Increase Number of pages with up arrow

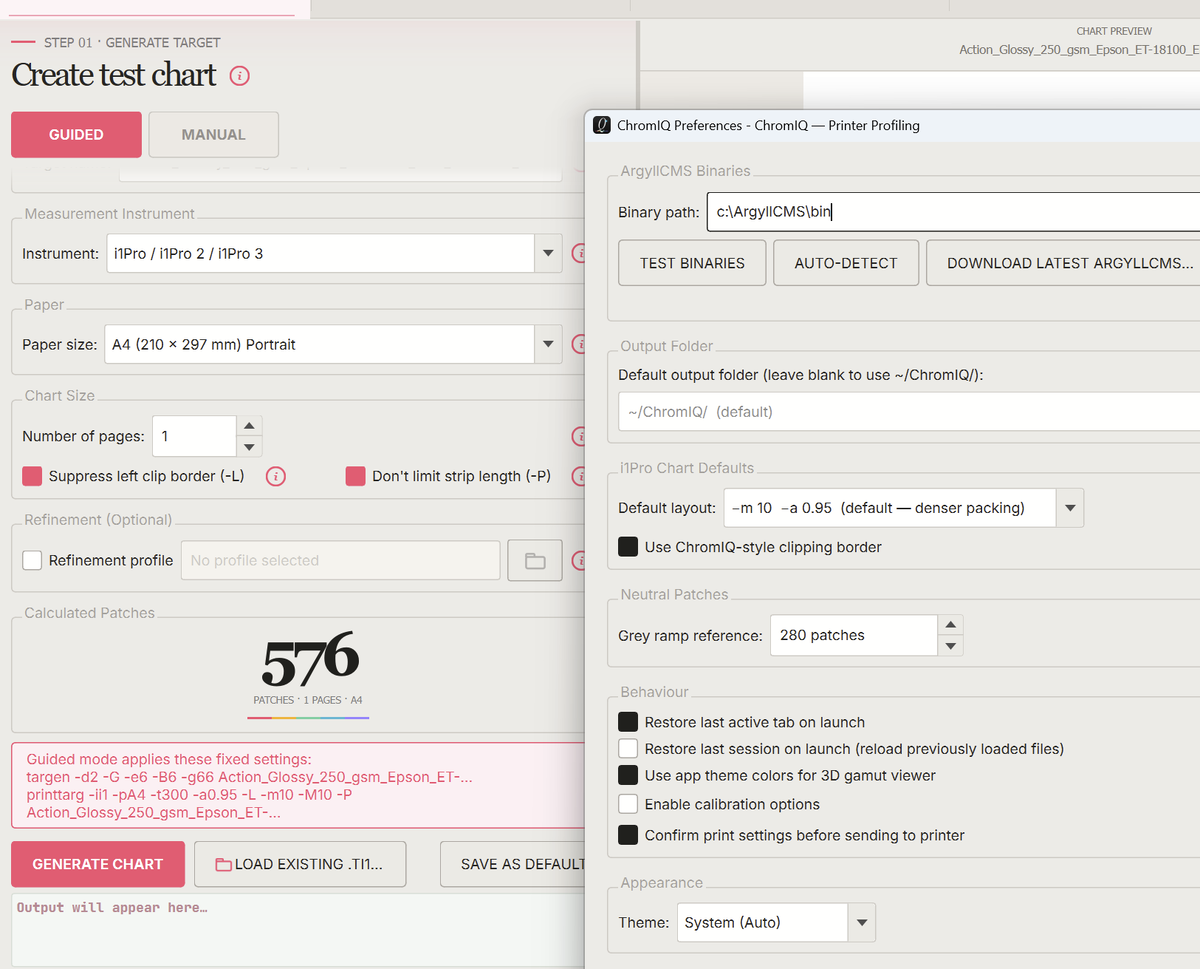[x=250, y=426]
